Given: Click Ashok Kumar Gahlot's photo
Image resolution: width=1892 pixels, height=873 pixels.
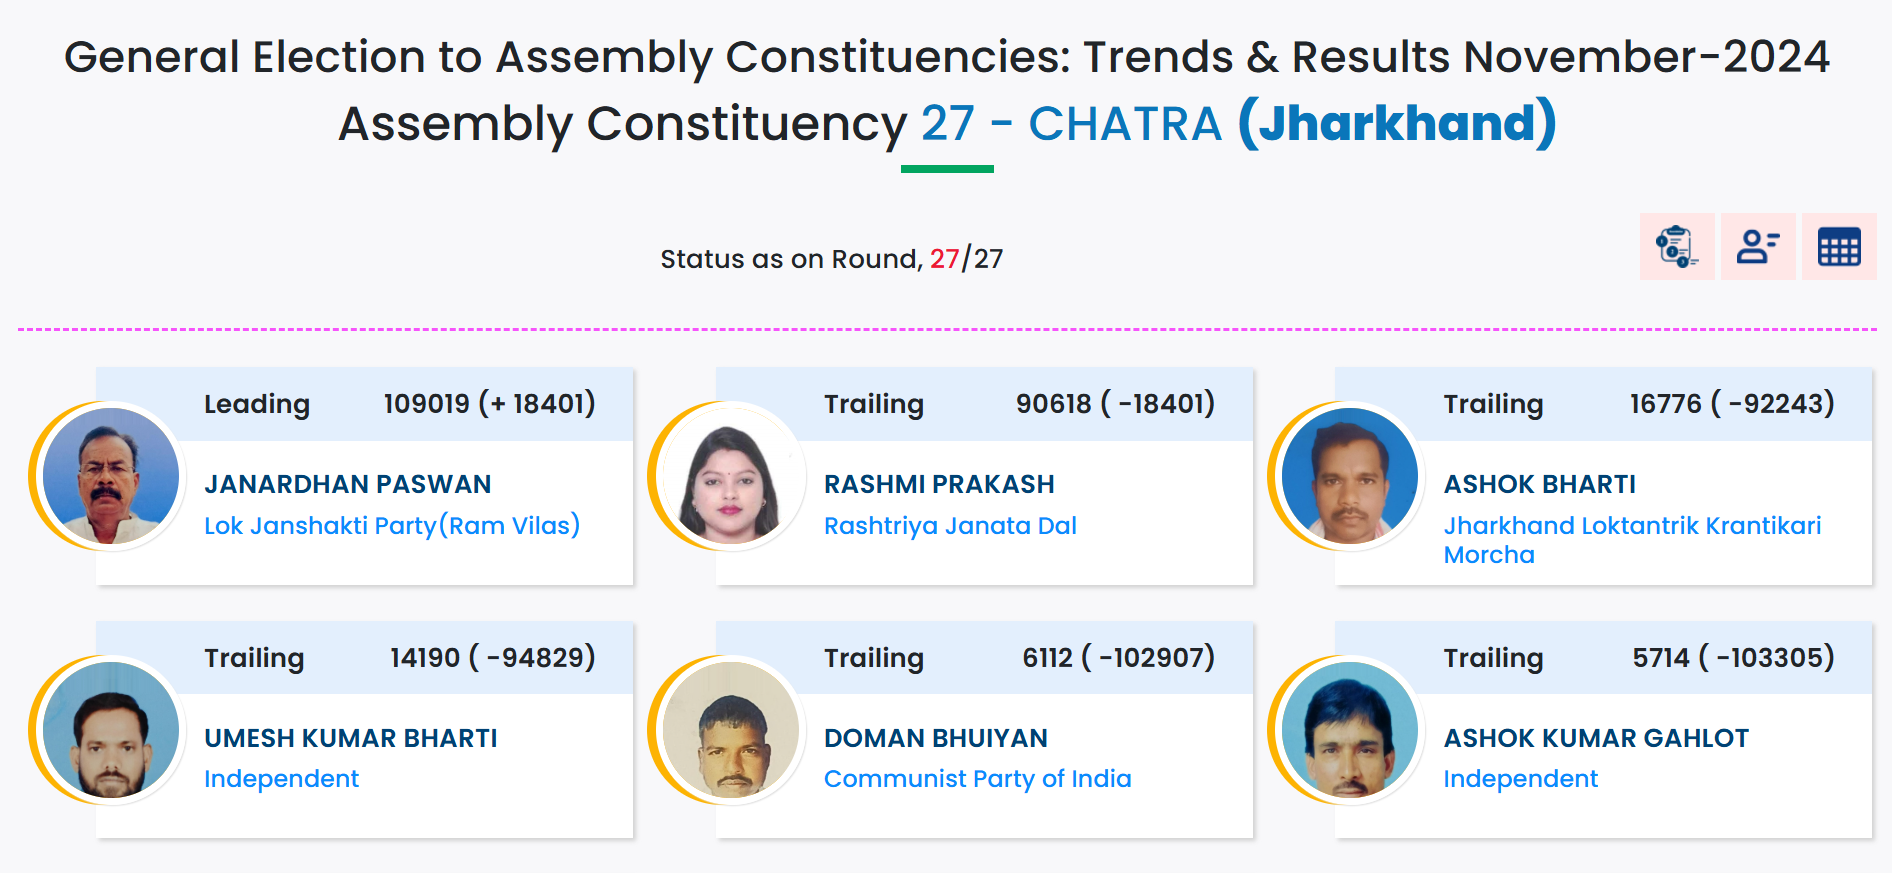Looking at the screenshot, I should click(1350, 730).
